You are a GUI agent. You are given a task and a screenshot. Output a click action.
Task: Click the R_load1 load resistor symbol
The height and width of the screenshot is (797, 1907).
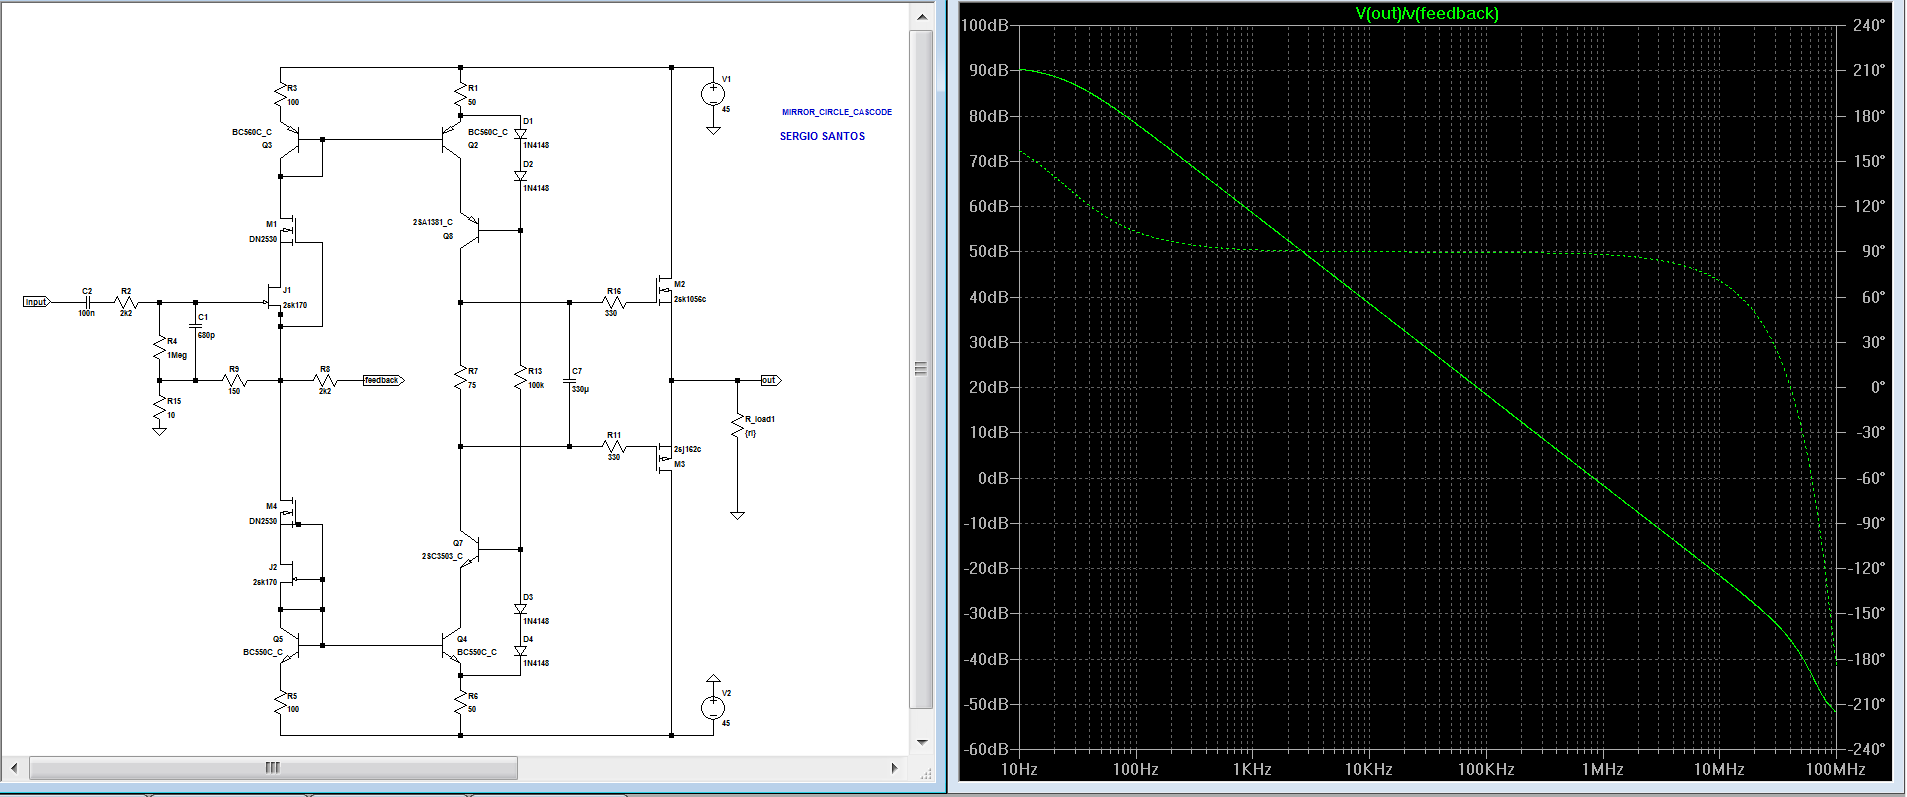click(x=737, y=427)
